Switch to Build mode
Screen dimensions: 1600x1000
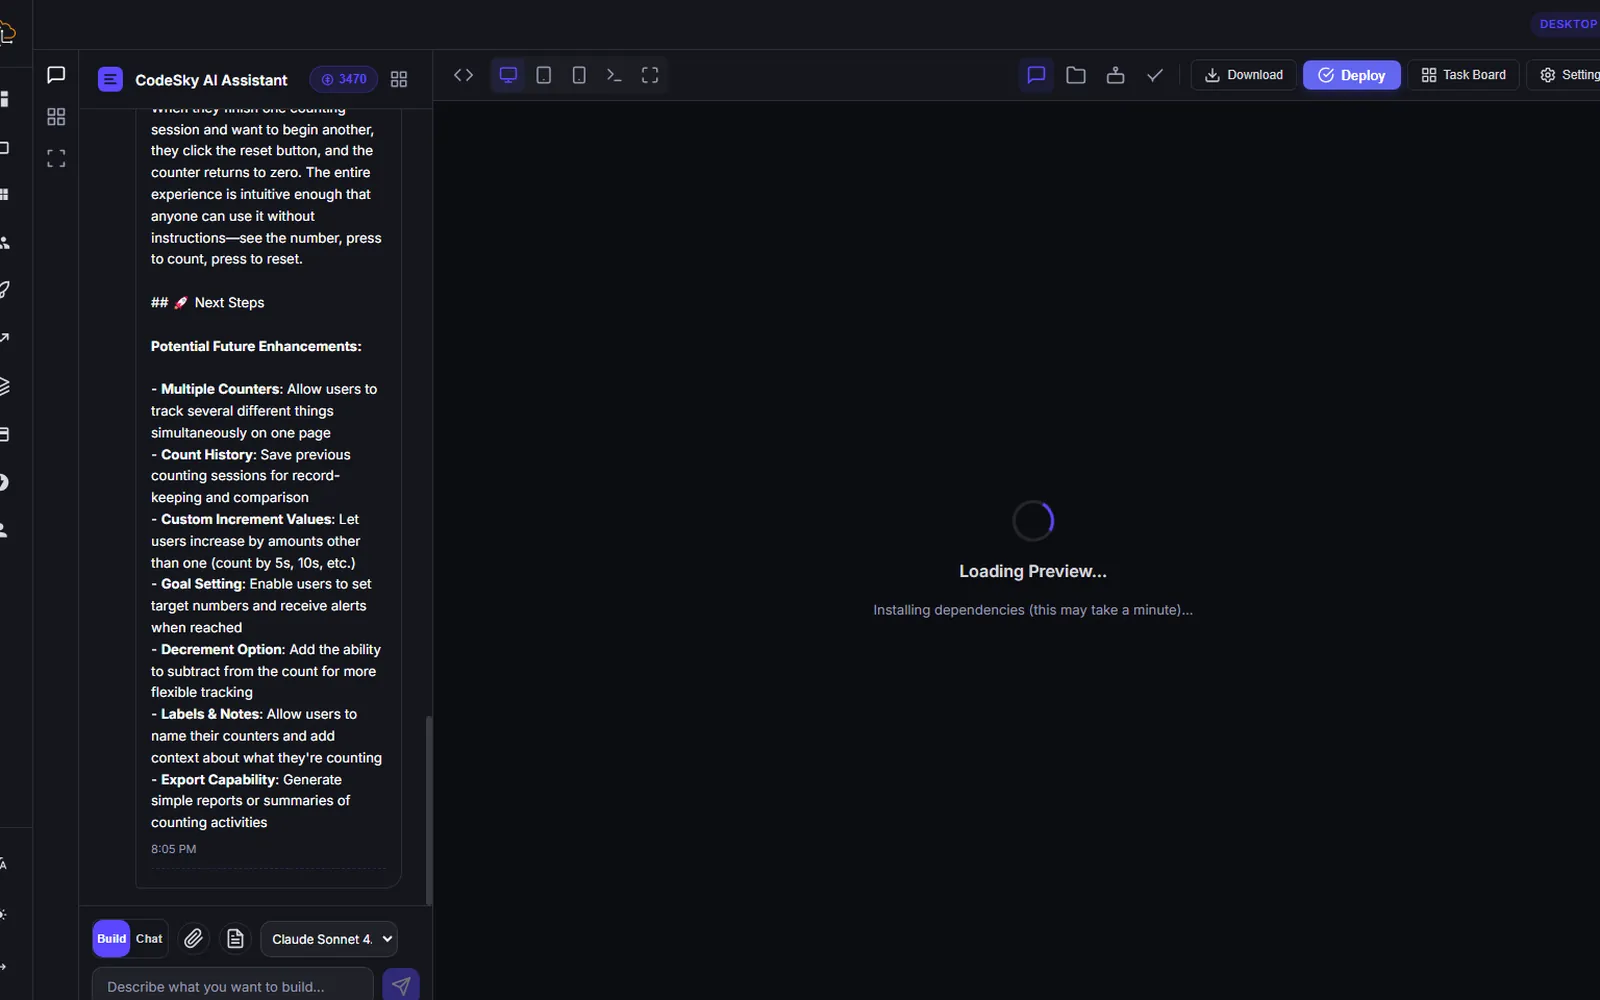tap(111, 939)
